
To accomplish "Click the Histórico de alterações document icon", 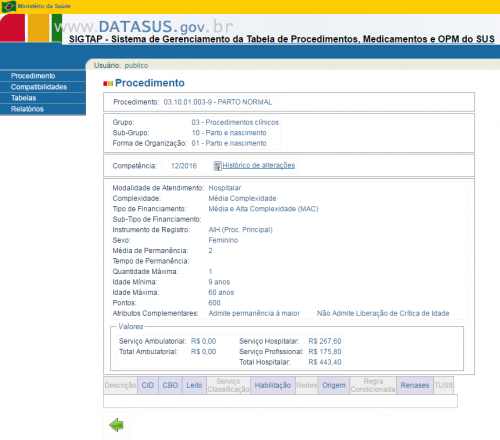I will 217,166.
